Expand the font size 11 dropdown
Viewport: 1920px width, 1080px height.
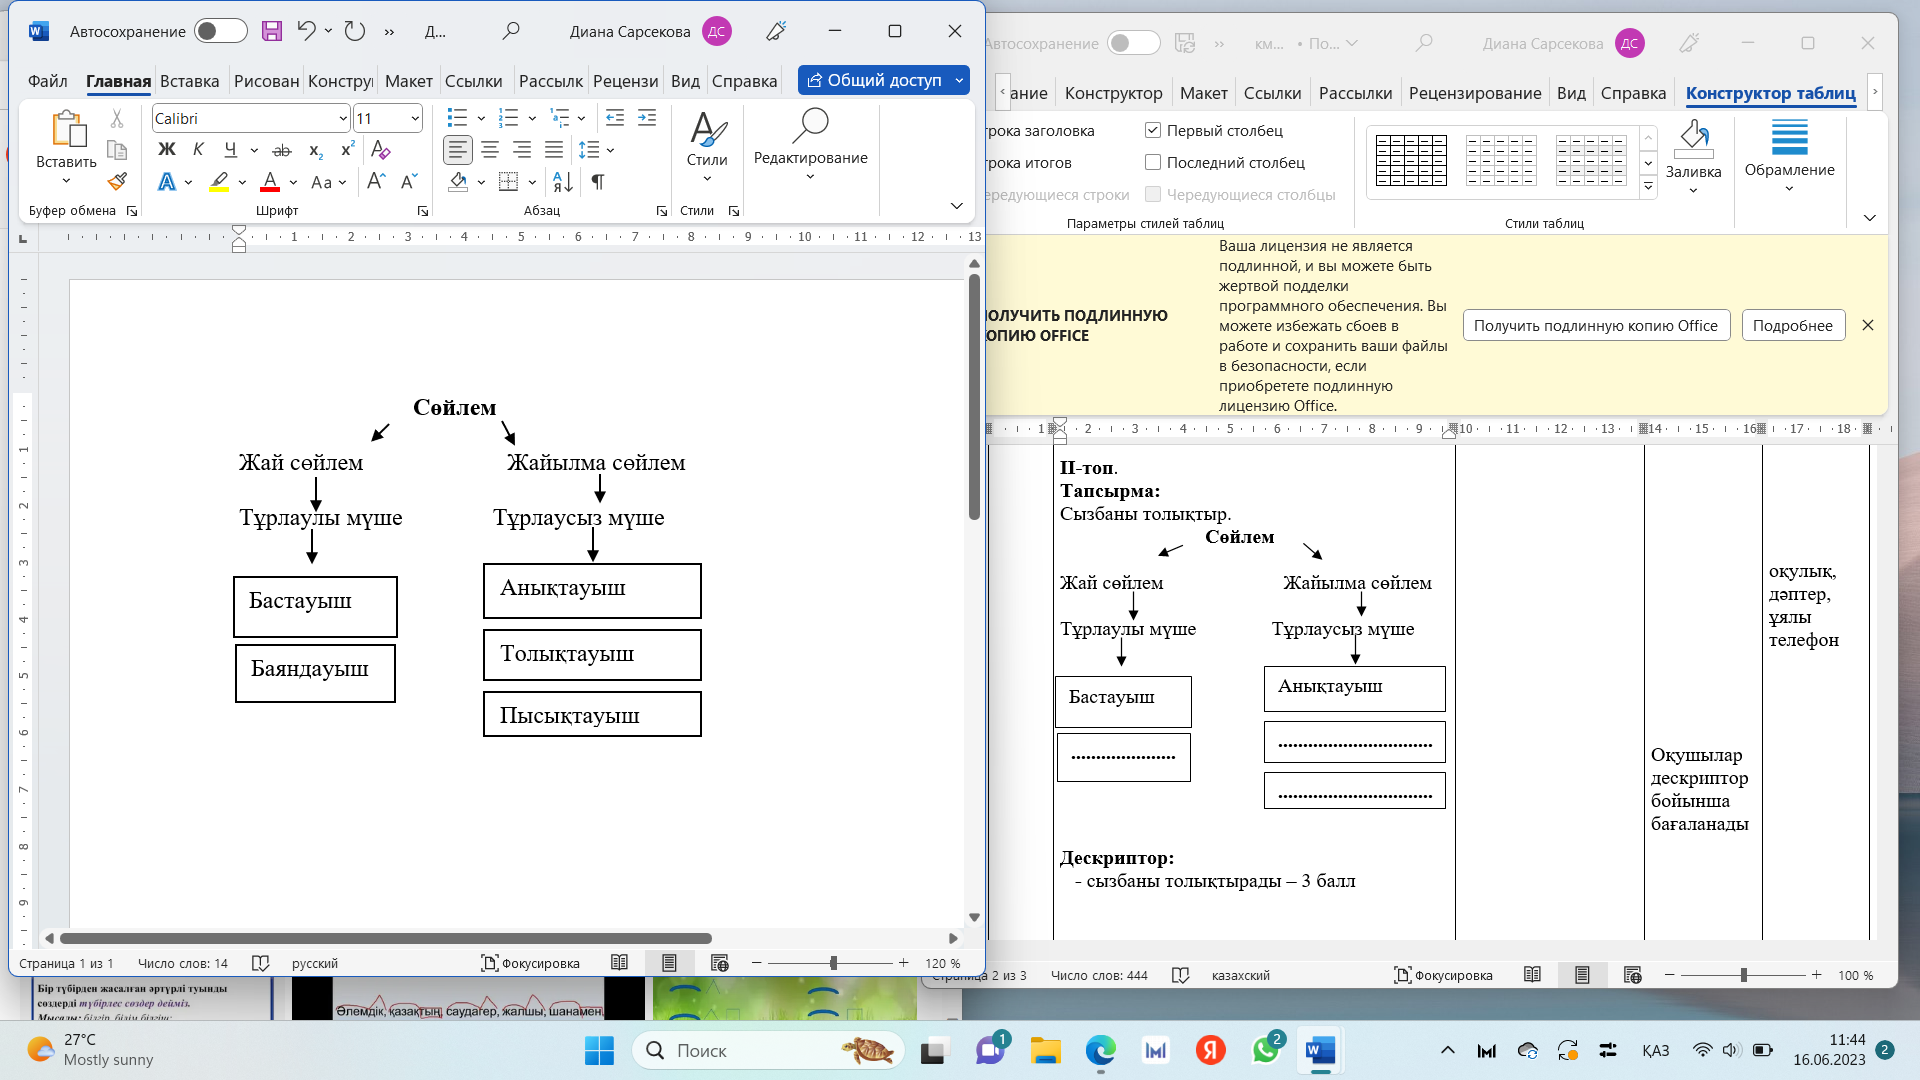click(x=415, y=118)
